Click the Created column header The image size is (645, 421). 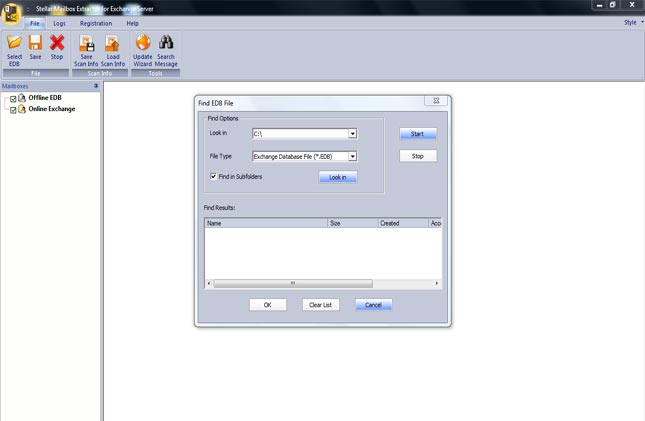click(x=403, y=223)
